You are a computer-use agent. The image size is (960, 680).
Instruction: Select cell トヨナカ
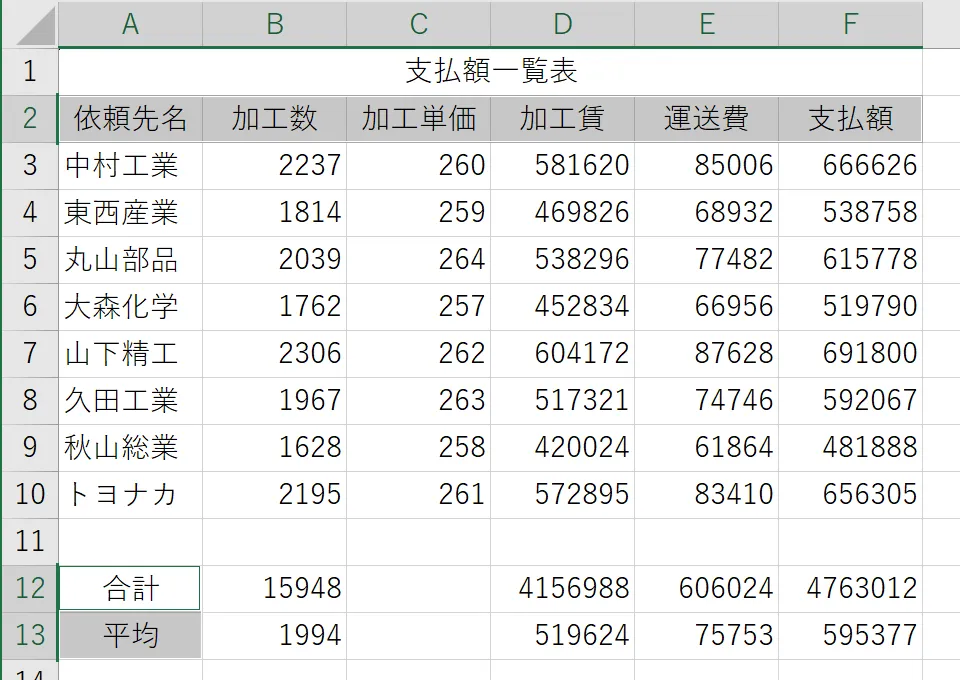point(130,495)
